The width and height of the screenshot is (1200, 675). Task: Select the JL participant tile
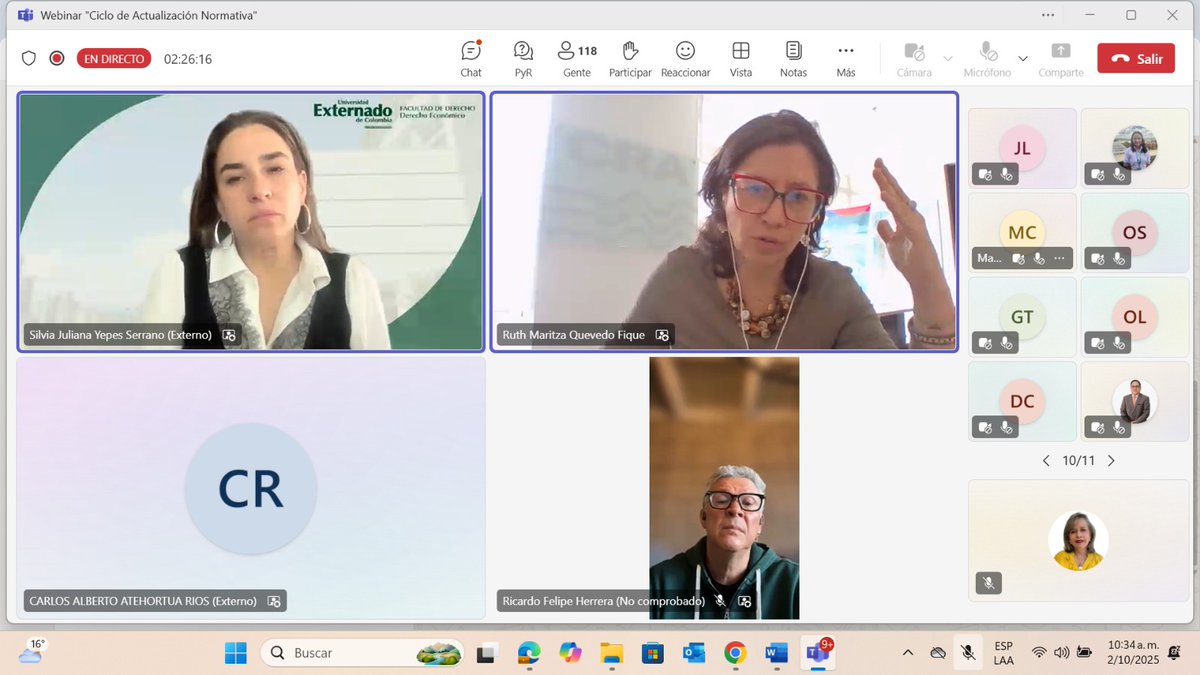point(1022,148)
